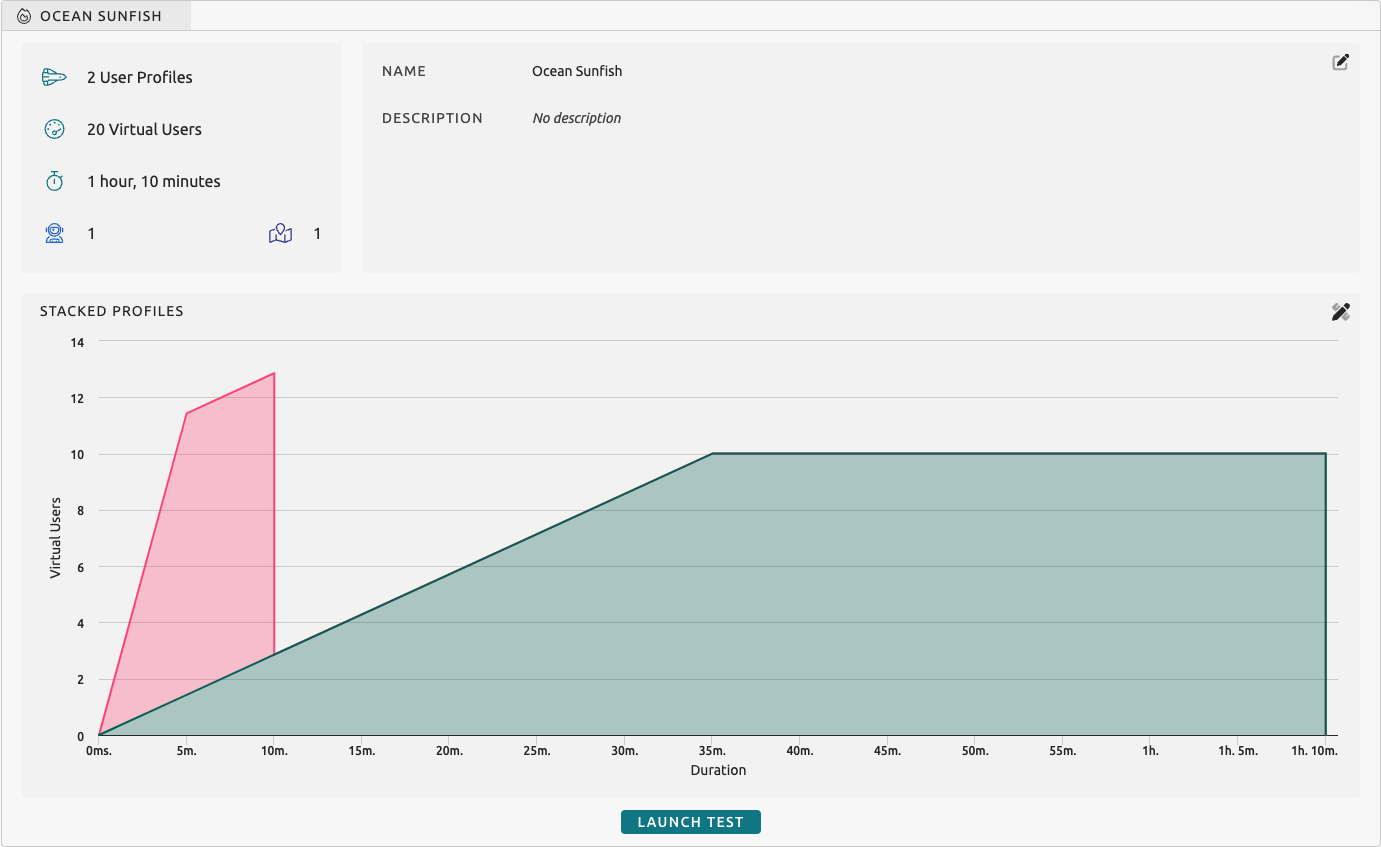Click the 1 hour, 10 minutes label
This screenshot has width=1381, height=847.
click(x=154, y=181)
